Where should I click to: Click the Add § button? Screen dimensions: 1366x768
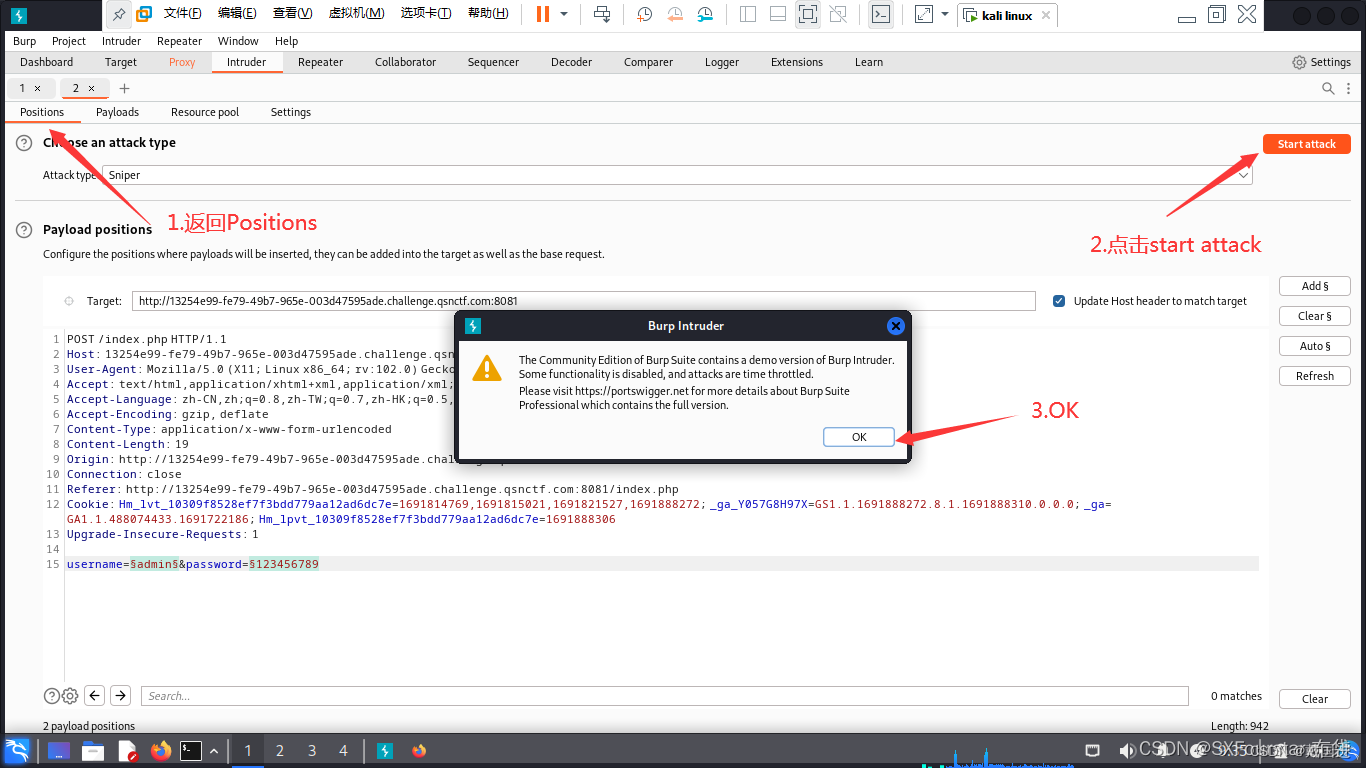[x=1315, y=286]
